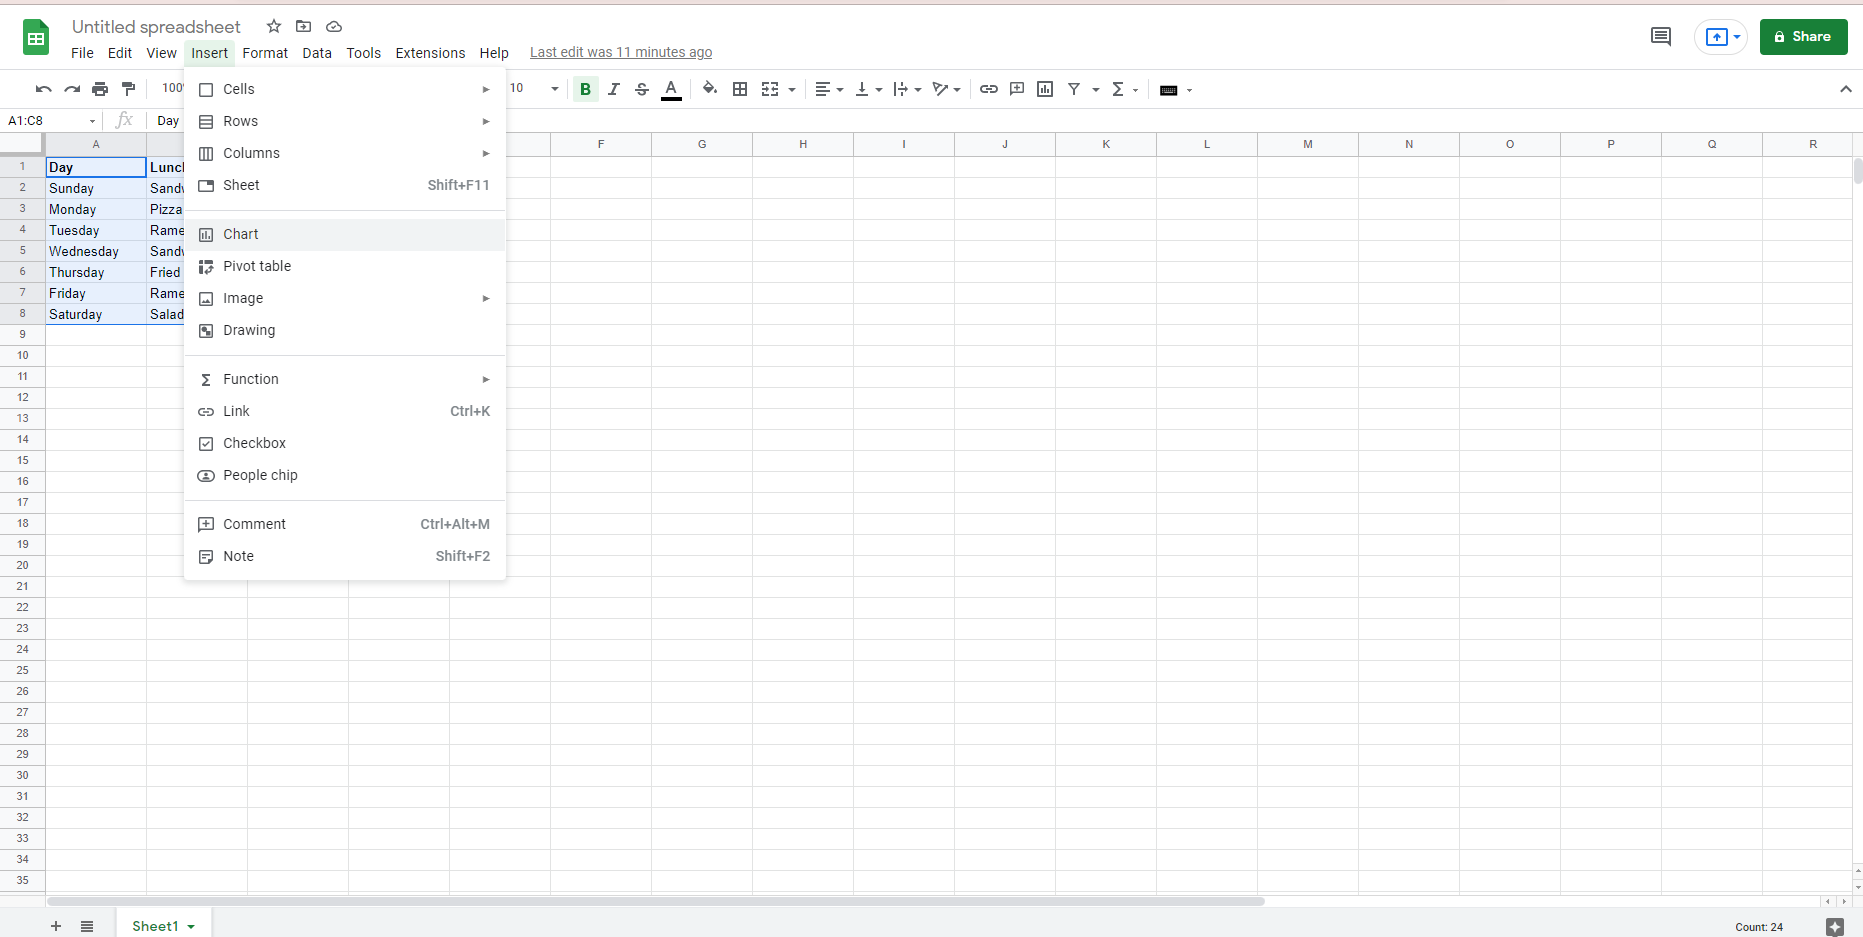Click the create filter funnel icon
This screenshot has width=1863, height=937.
coord(1074,89)
